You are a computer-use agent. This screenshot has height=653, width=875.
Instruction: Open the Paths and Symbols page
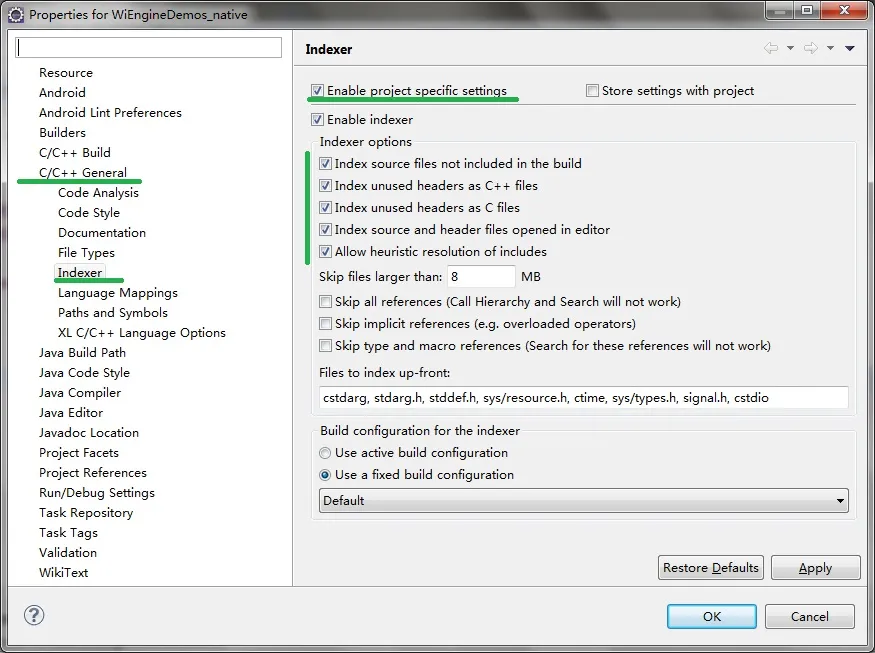point(113,313)
